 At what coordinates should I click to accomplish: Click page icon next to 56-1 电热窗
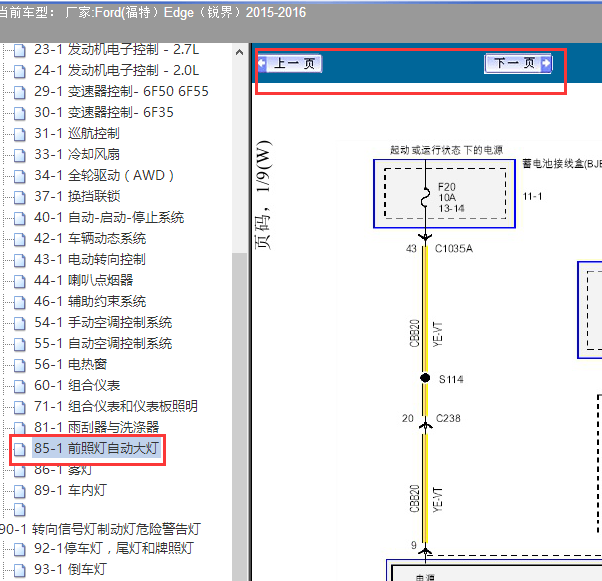20,365
